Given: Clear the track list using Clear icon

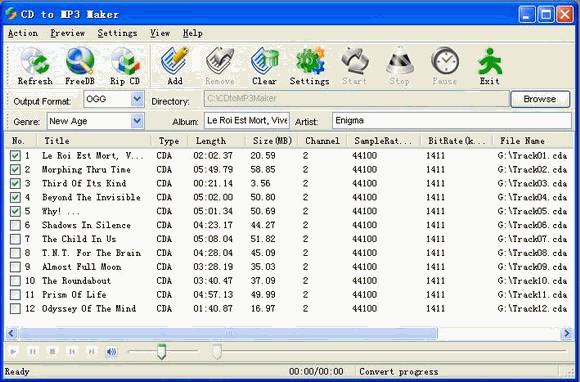Looking at the screenshot, I should [x=264, y=61].
